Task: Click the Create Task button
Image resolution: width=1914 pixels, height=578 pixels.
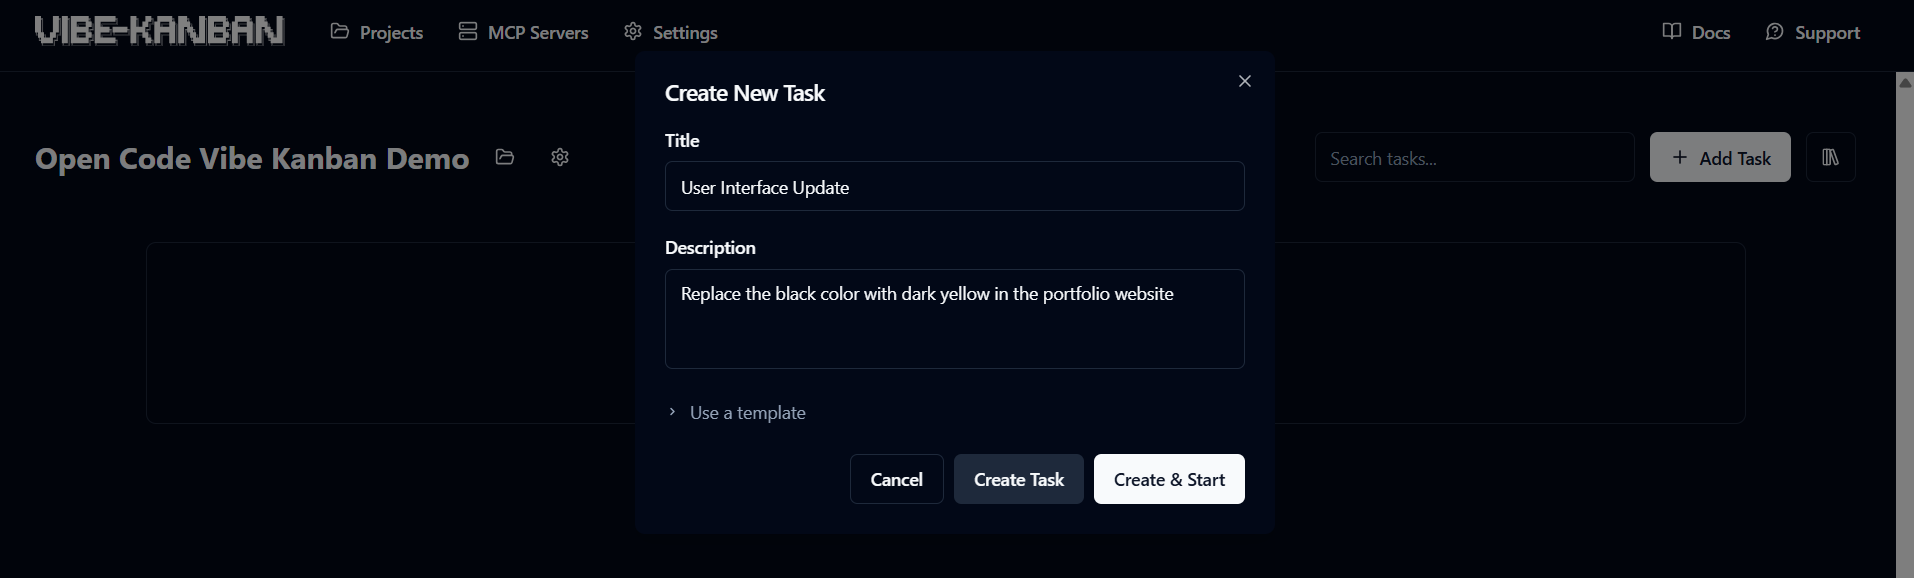Action: coord(1019,479)
